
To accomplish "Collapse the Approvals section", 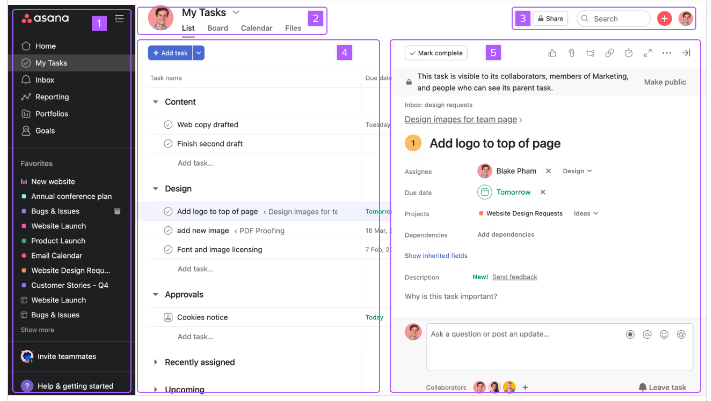I will pyautogui.click(x=156, y=295).
